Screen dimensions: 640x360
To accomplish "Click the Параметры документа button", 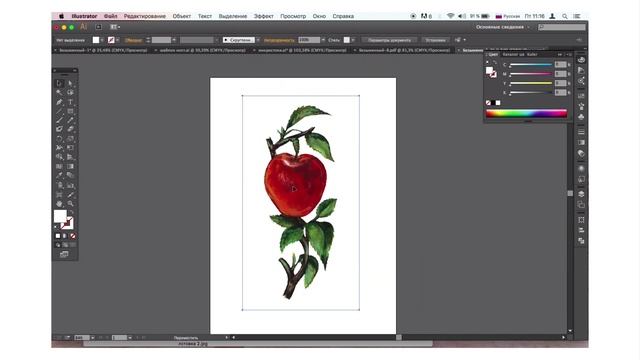I will (389, 40).
